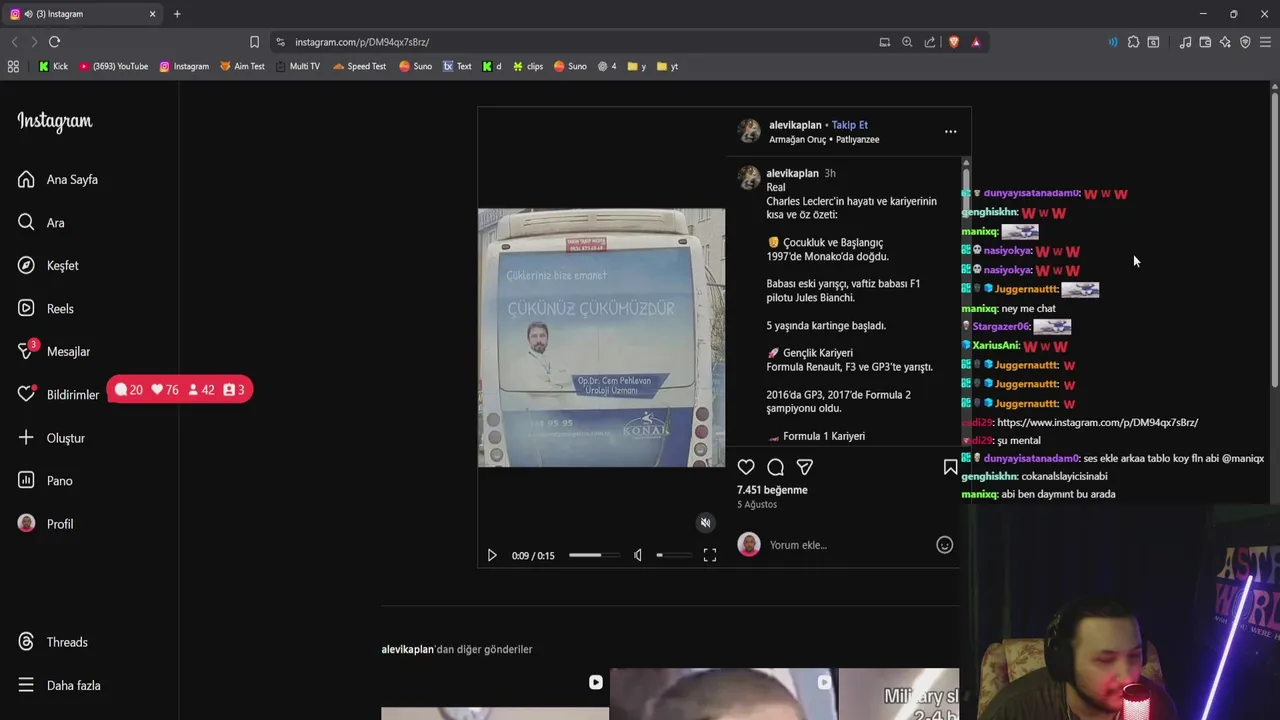
Task: Open 7.451 beğenme likes list
Action: (772, 490)
